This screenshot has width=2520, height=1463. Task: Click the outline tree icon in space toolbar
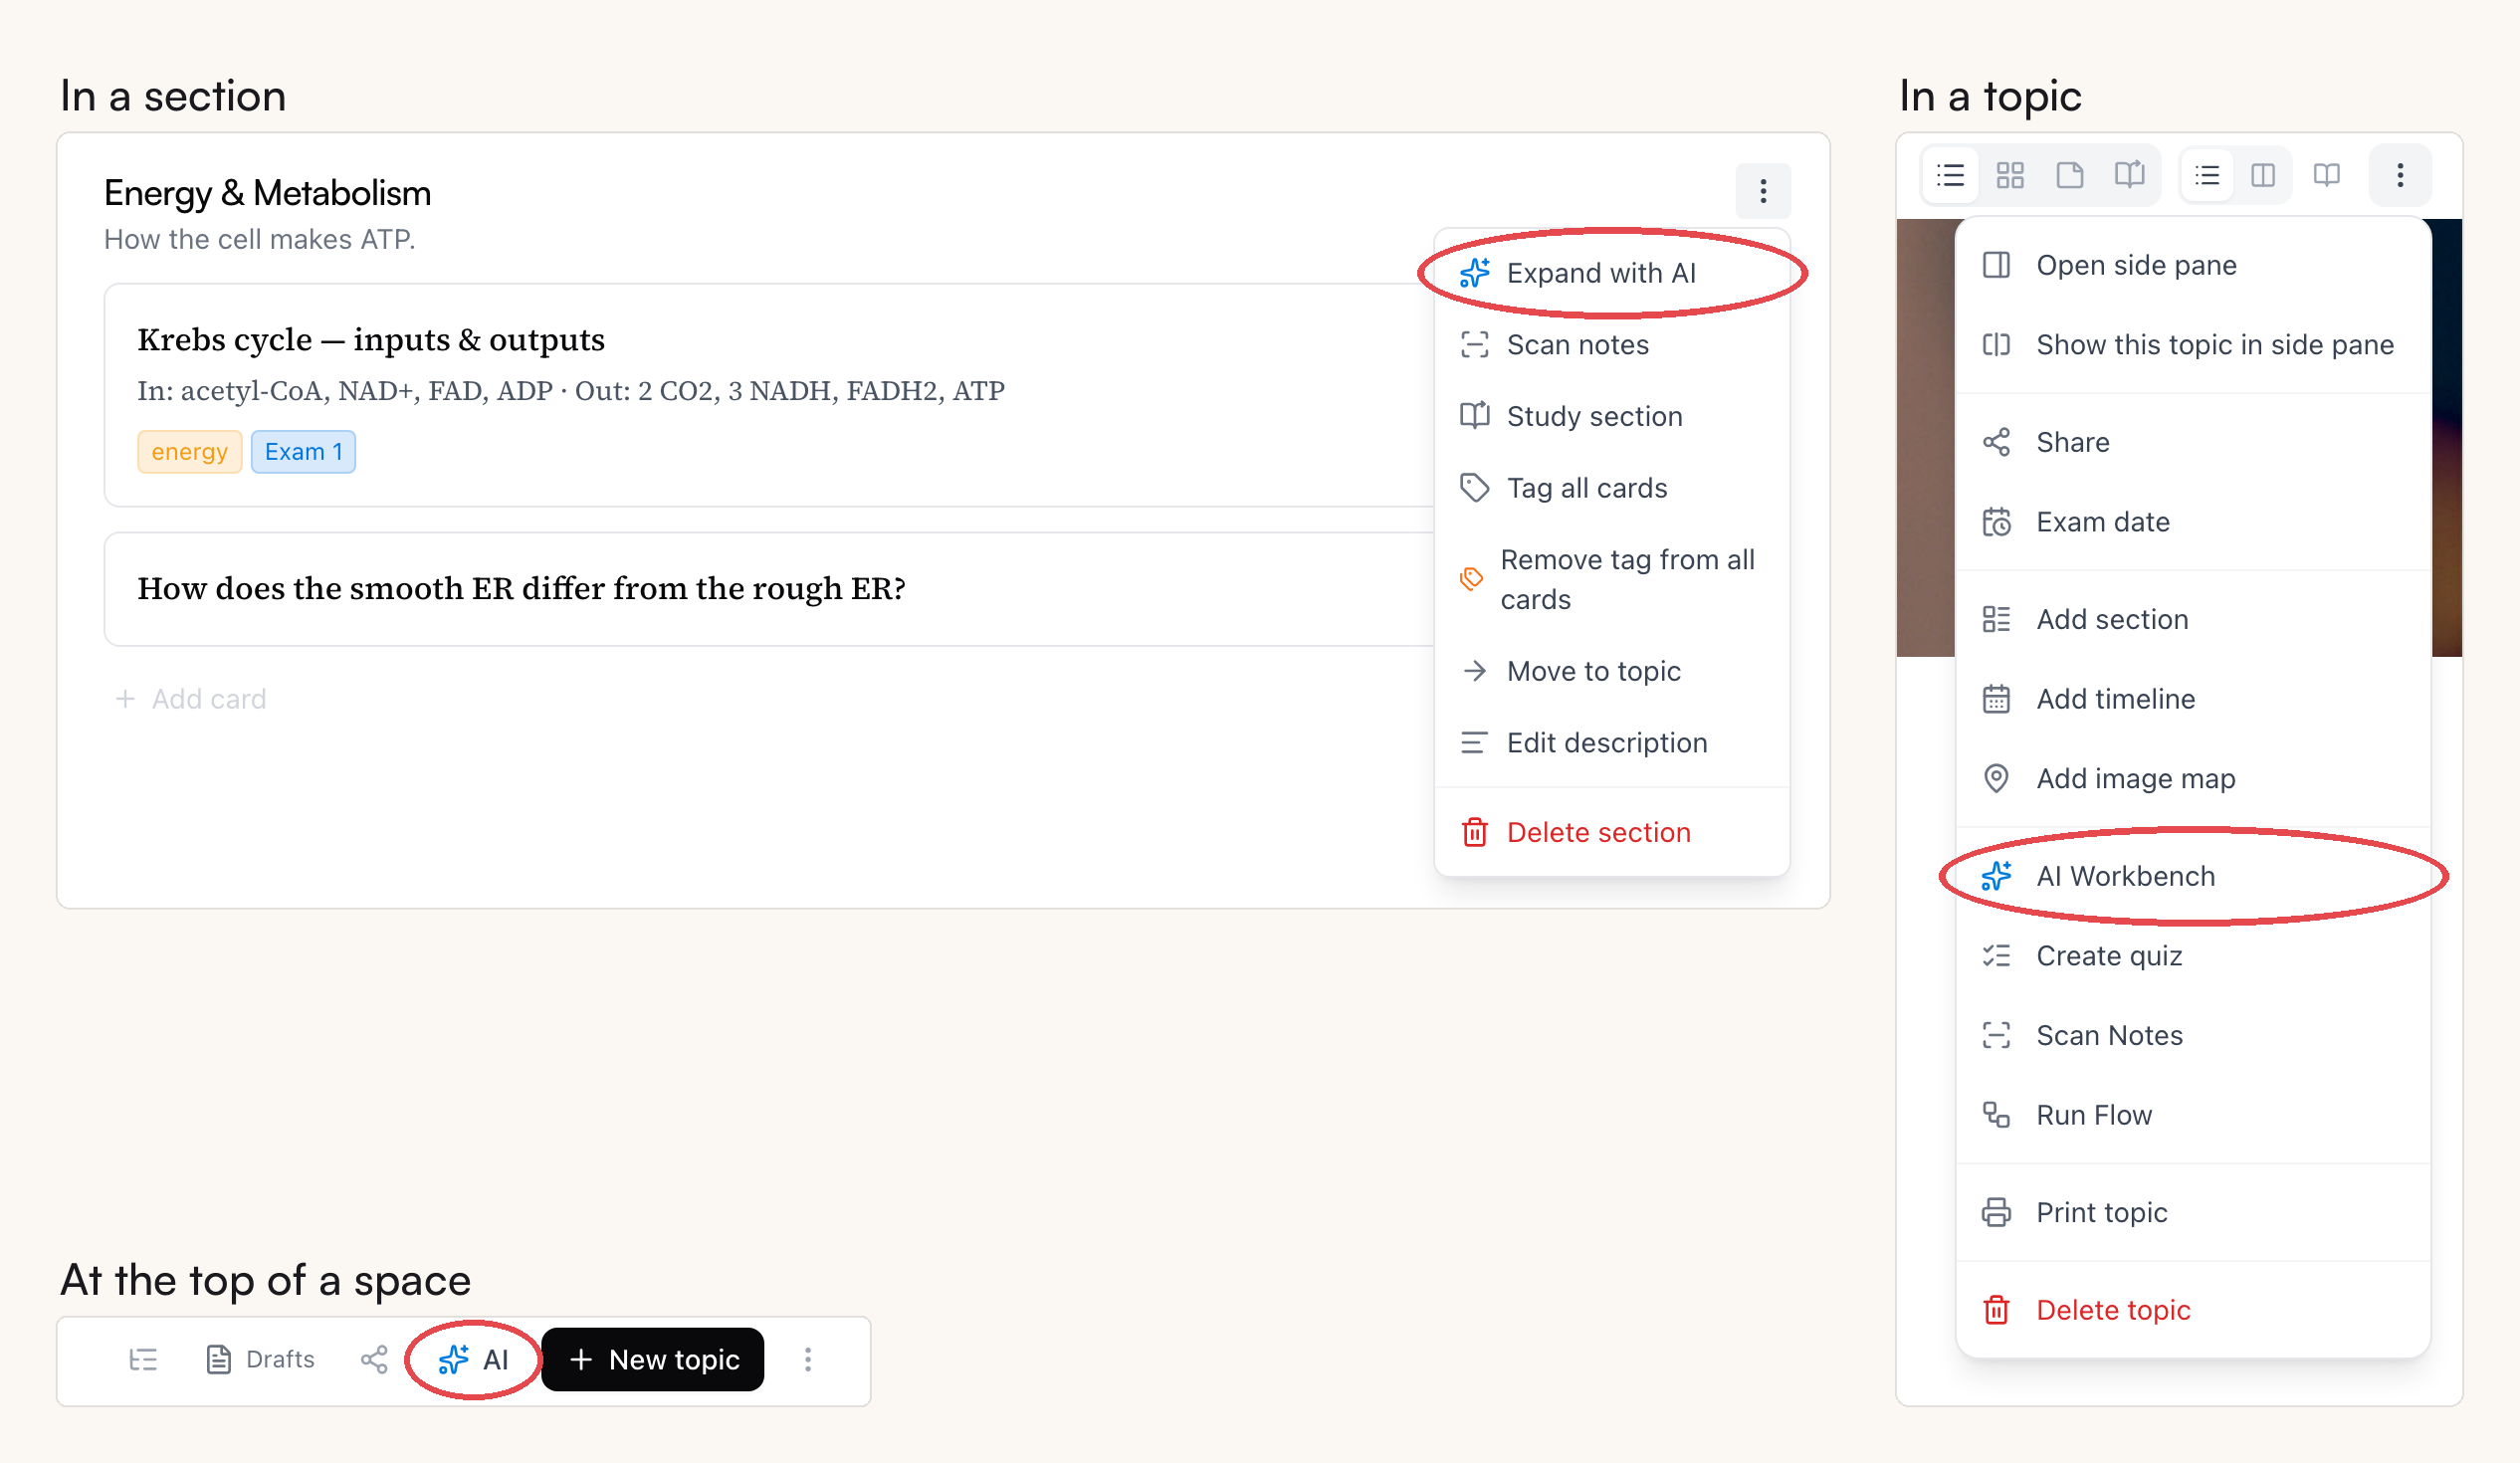143,1360
